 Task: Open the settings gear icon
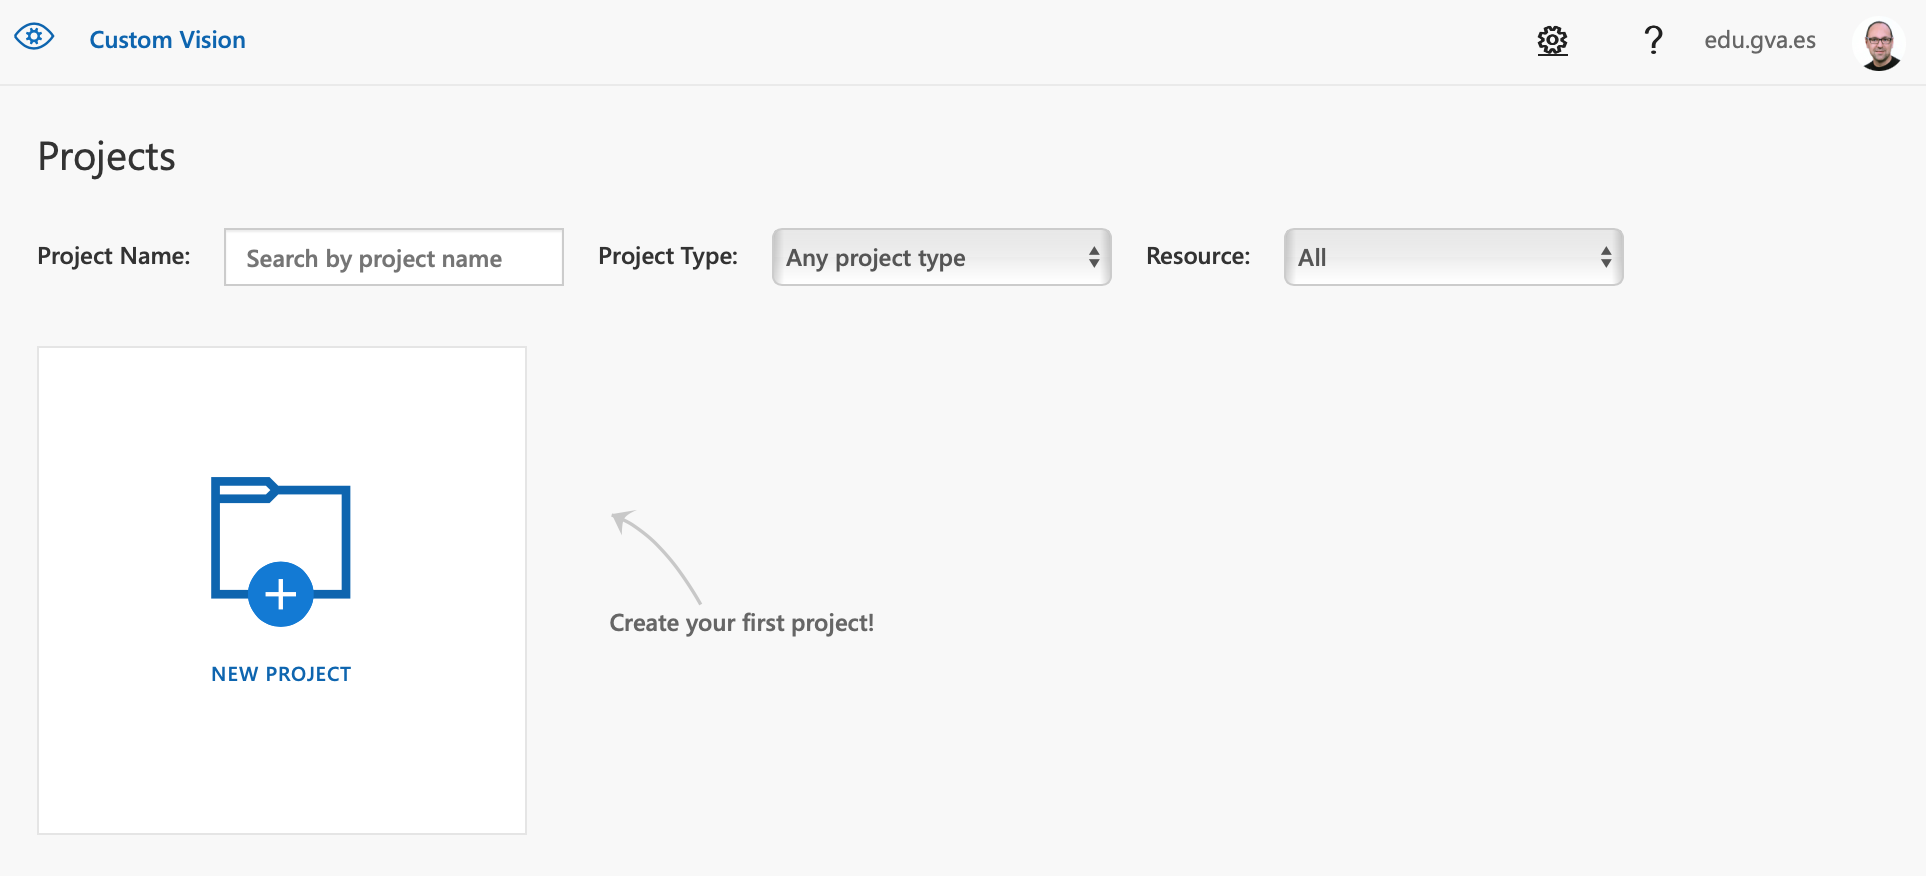coord(1552,41)
